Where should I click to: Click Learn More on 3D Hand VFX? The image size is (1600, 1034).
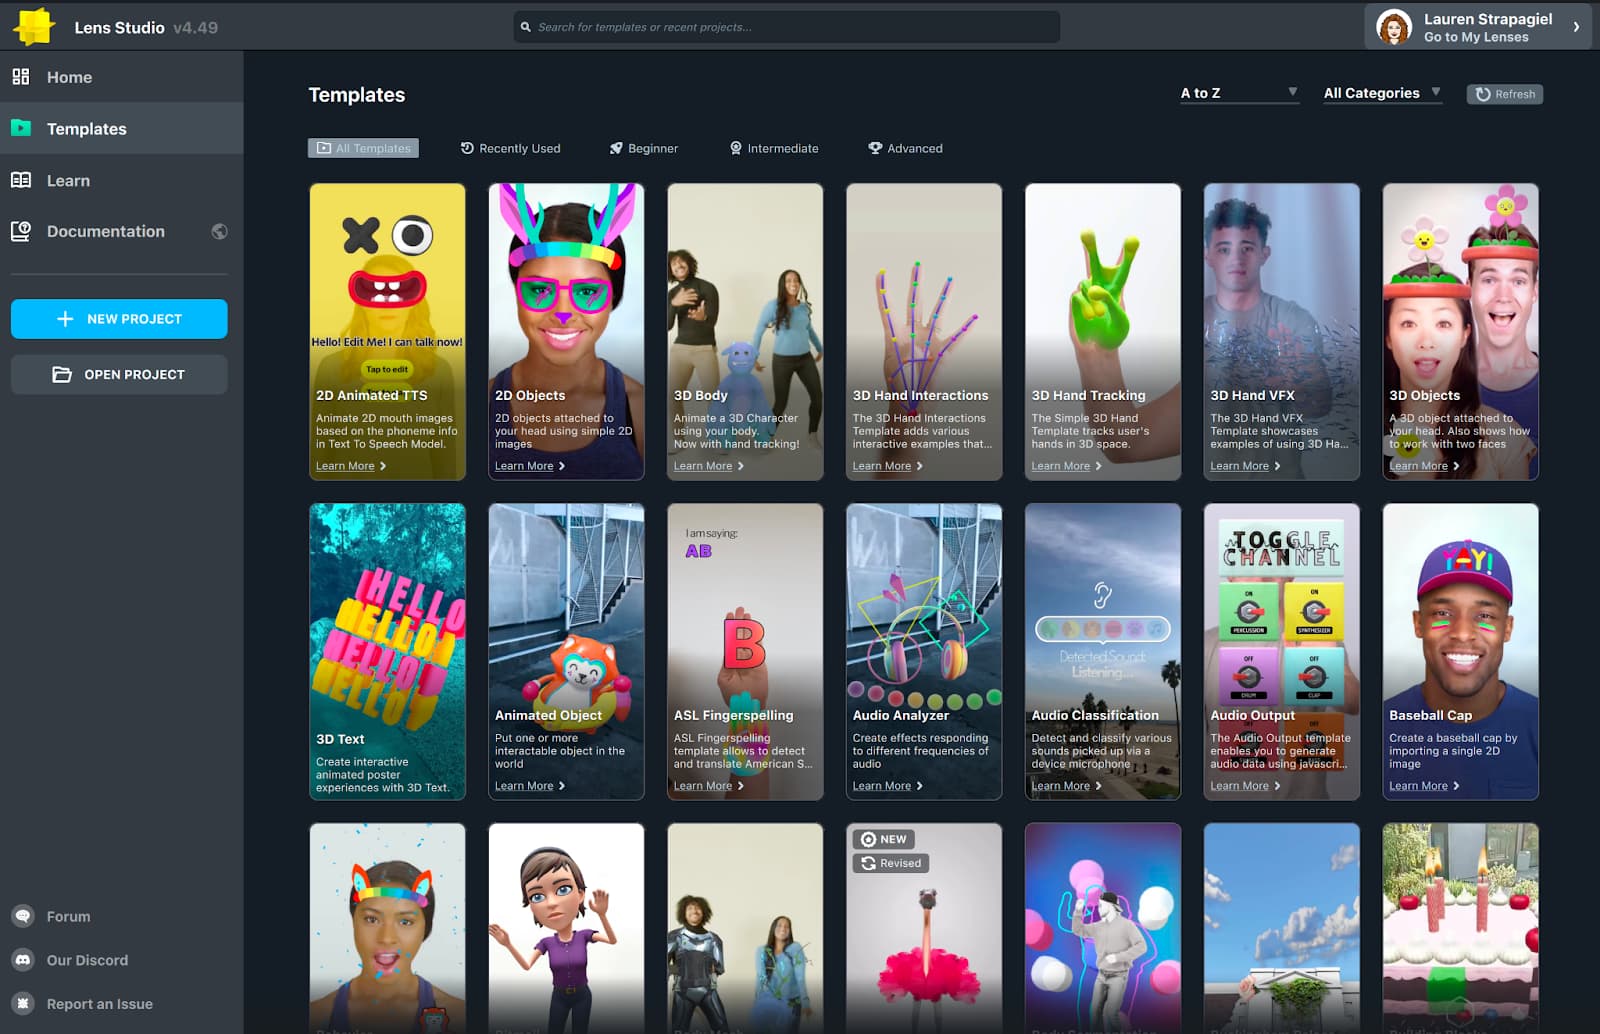tap(1246, 466)
